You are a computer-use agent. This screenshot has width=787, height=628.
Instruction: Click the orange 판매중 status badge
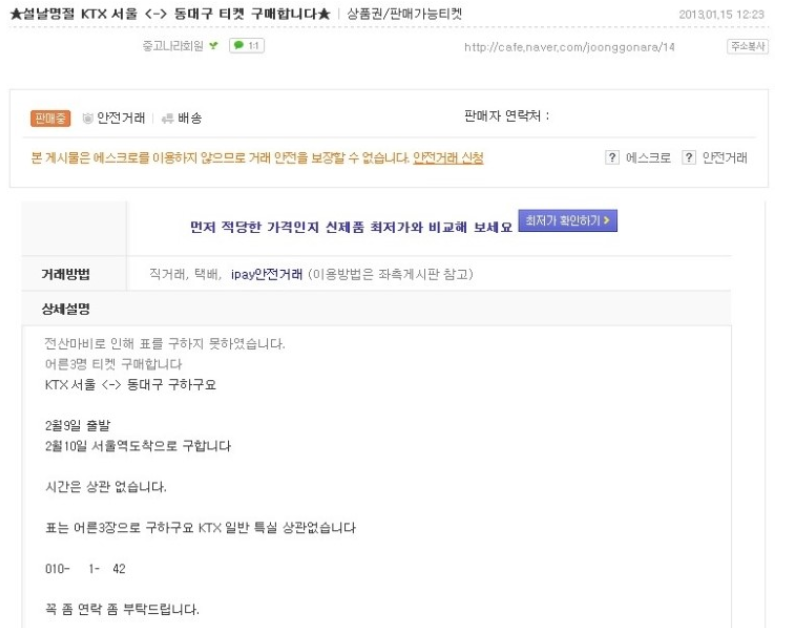pyautogui.click(x=50, y=118)
